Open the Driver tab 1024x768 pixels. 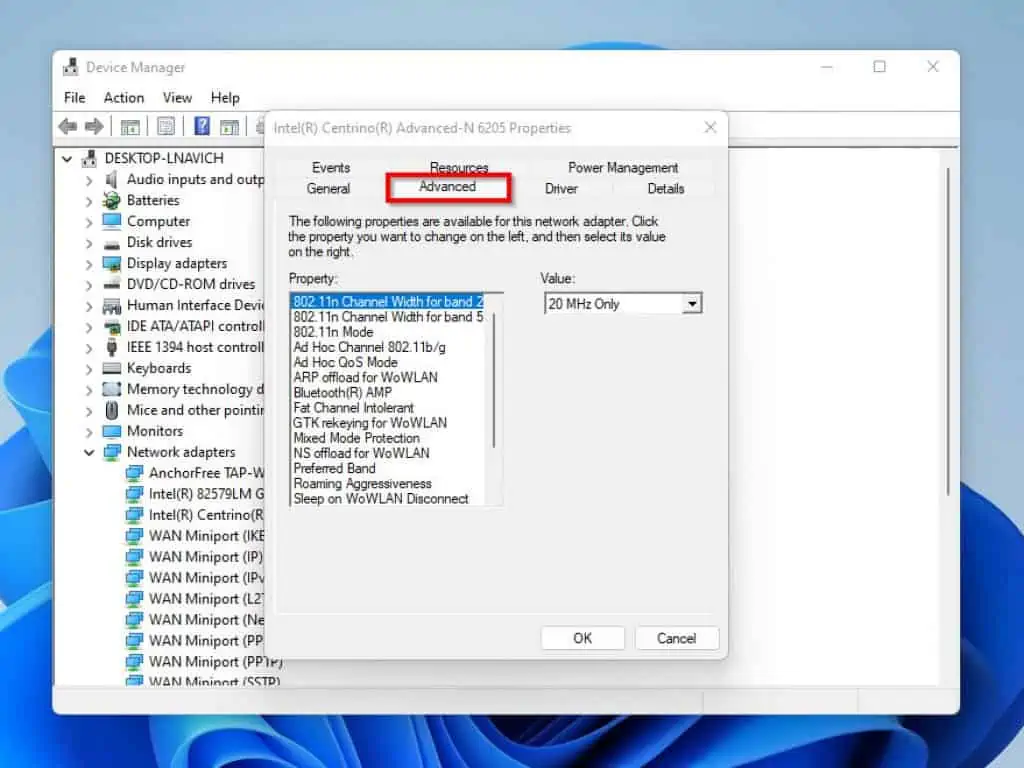[560, 188]
